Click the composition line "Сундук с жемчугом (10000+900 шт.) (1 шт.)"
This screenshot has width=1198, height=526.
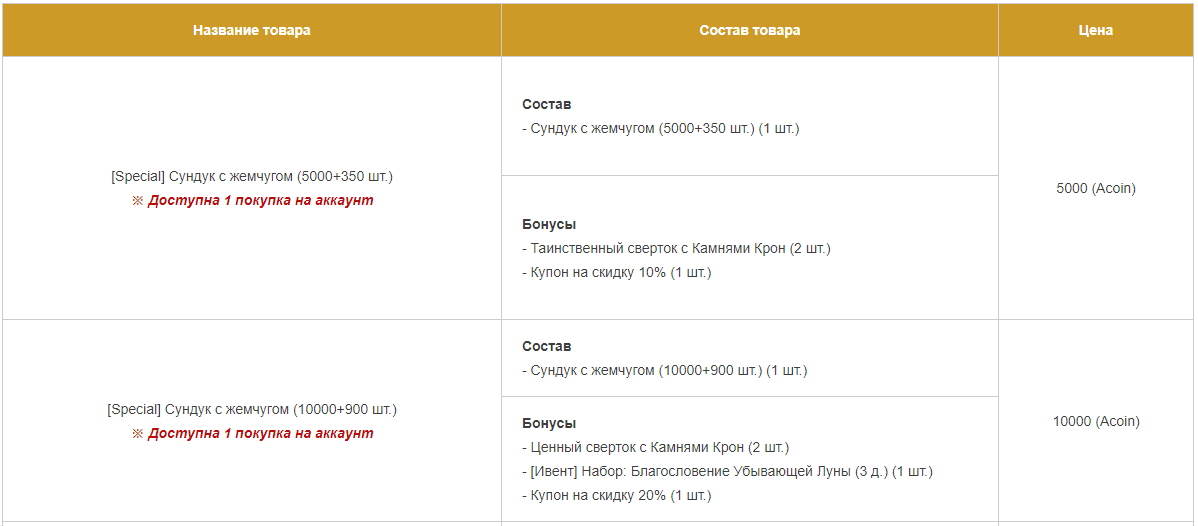point(665,370)
